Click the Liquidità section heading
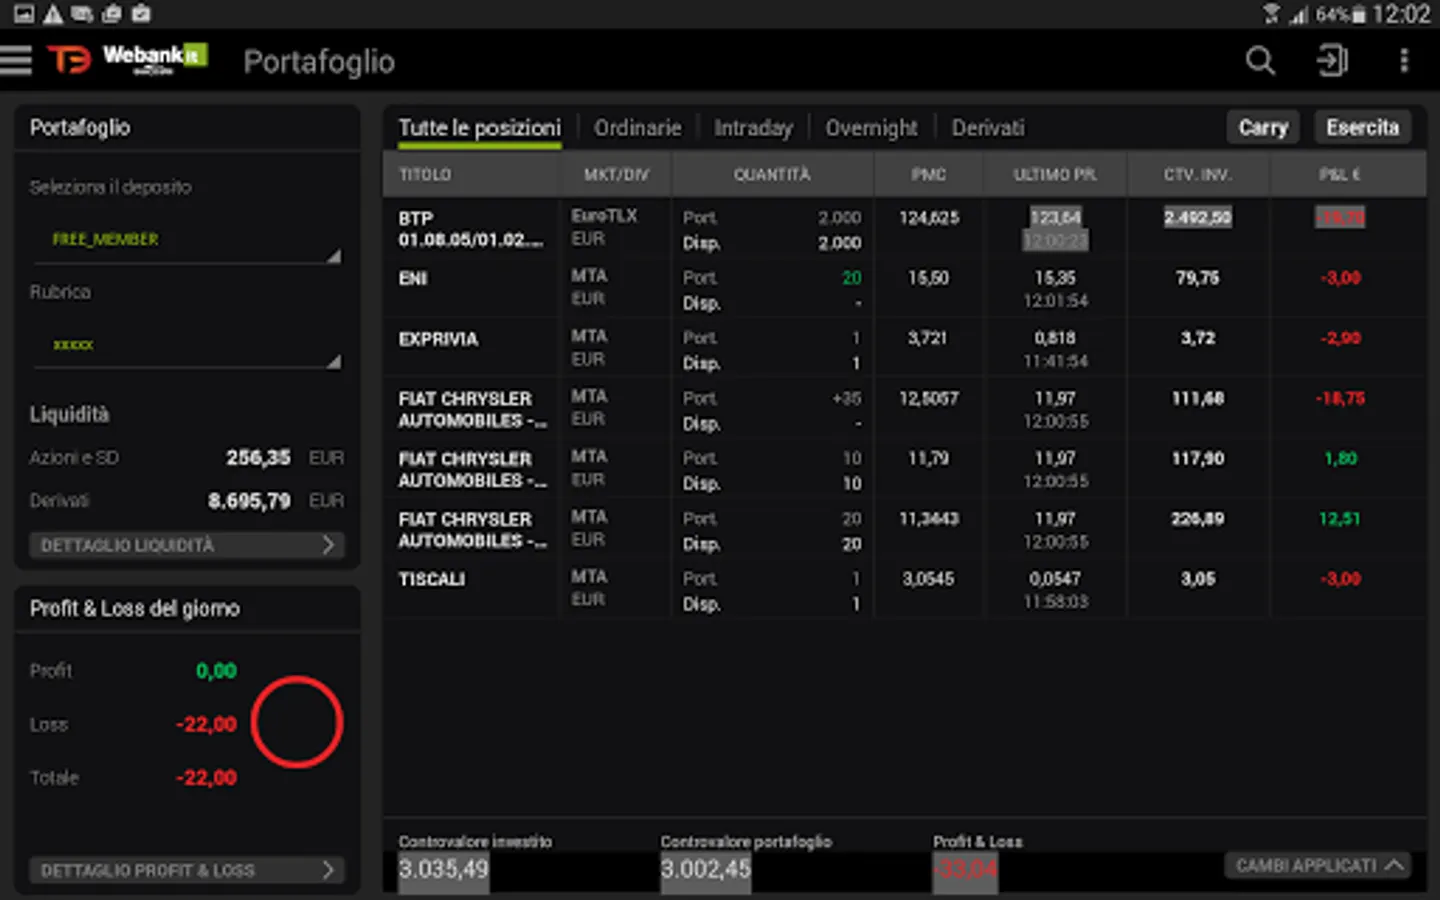Image resolution: width=1440 pixels, height=900 pixels. pos(69,414)
